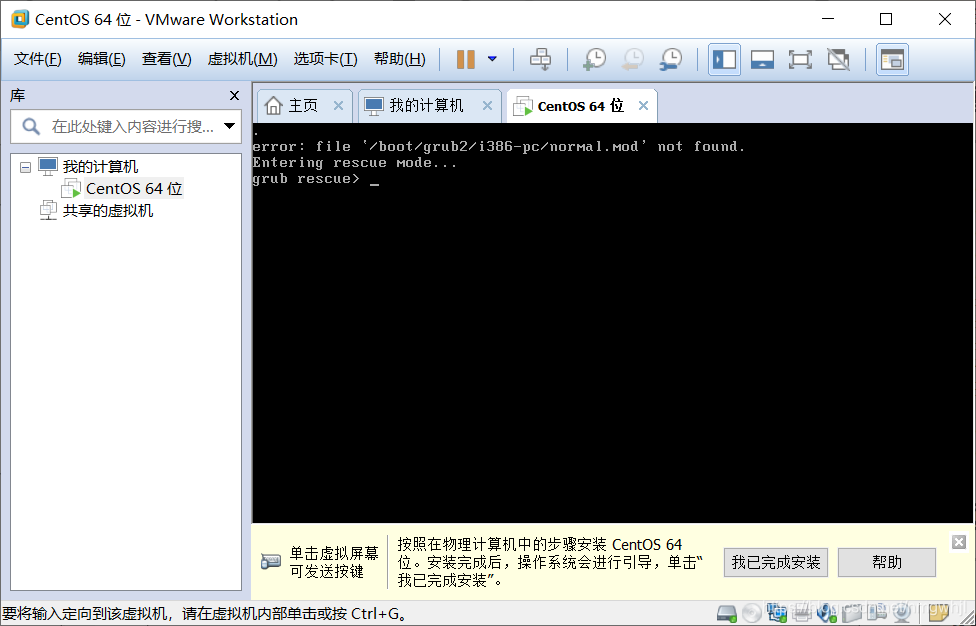Dismiss the yellow installation hint bar
This screenshot has width=976, height=626.
pyautogui.click(x=959, y=542)
